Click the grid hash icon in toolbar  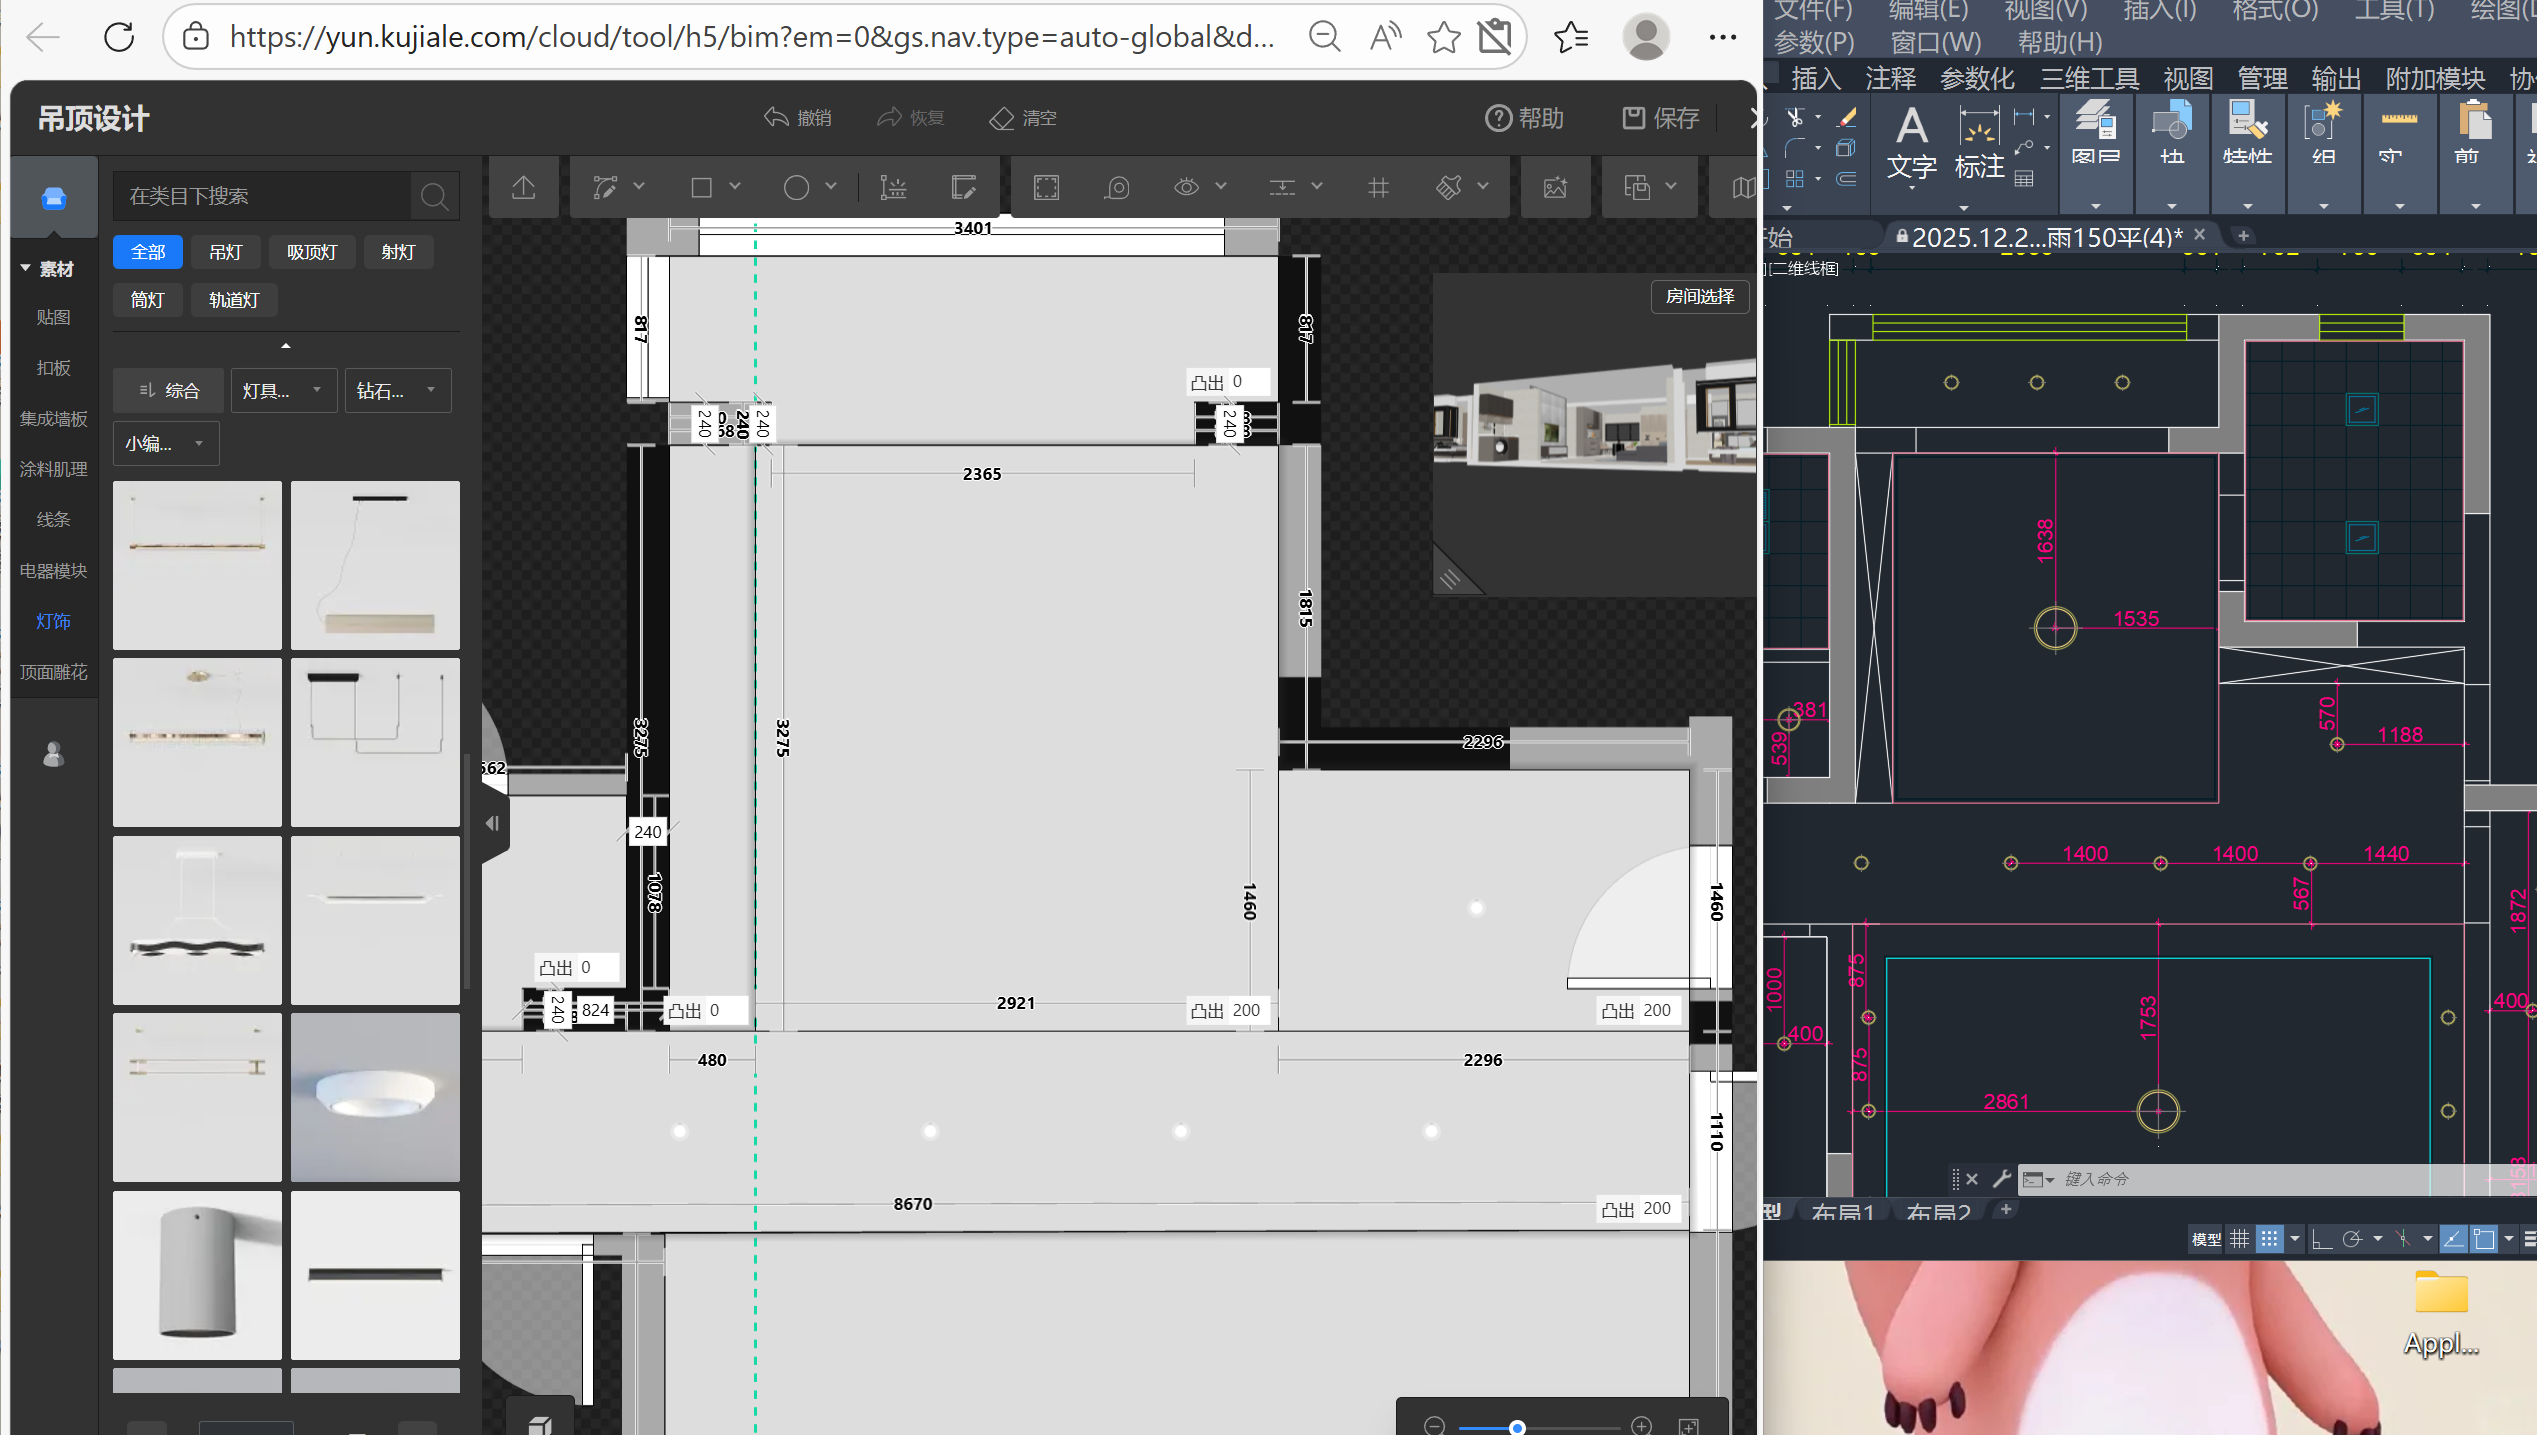(x=1378, y=187)
